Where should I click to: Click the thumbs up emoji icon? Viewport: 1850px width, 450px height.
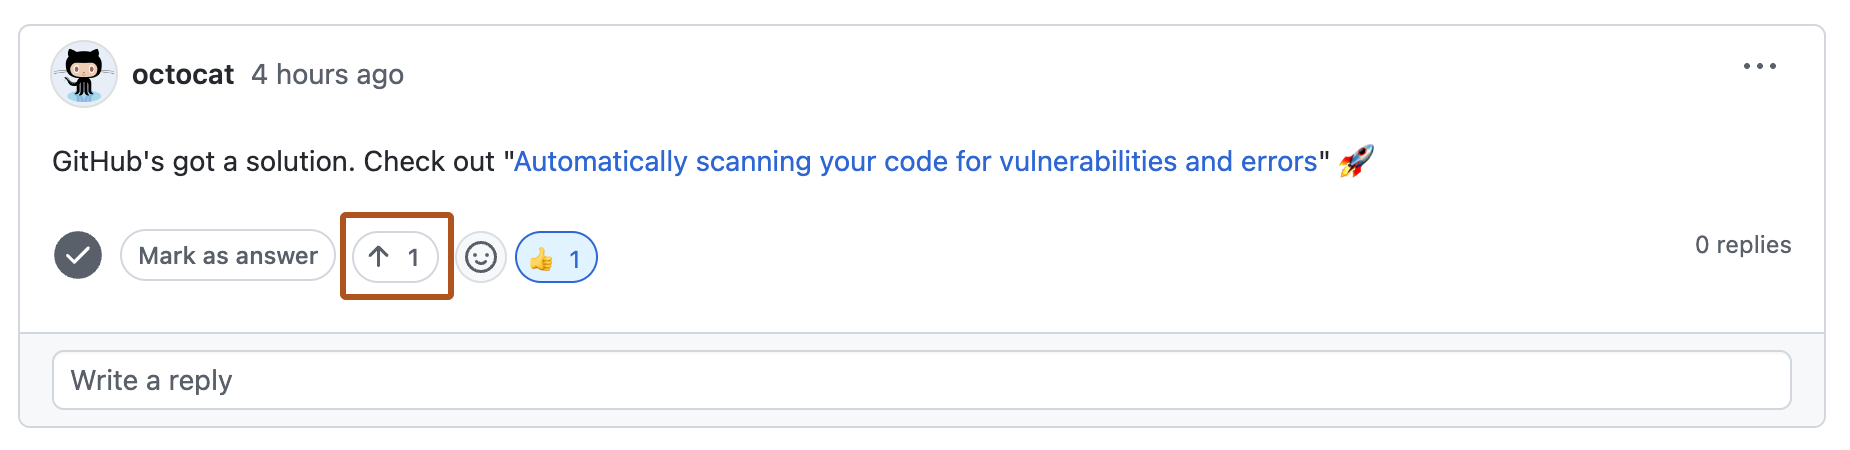pos(541,259)
